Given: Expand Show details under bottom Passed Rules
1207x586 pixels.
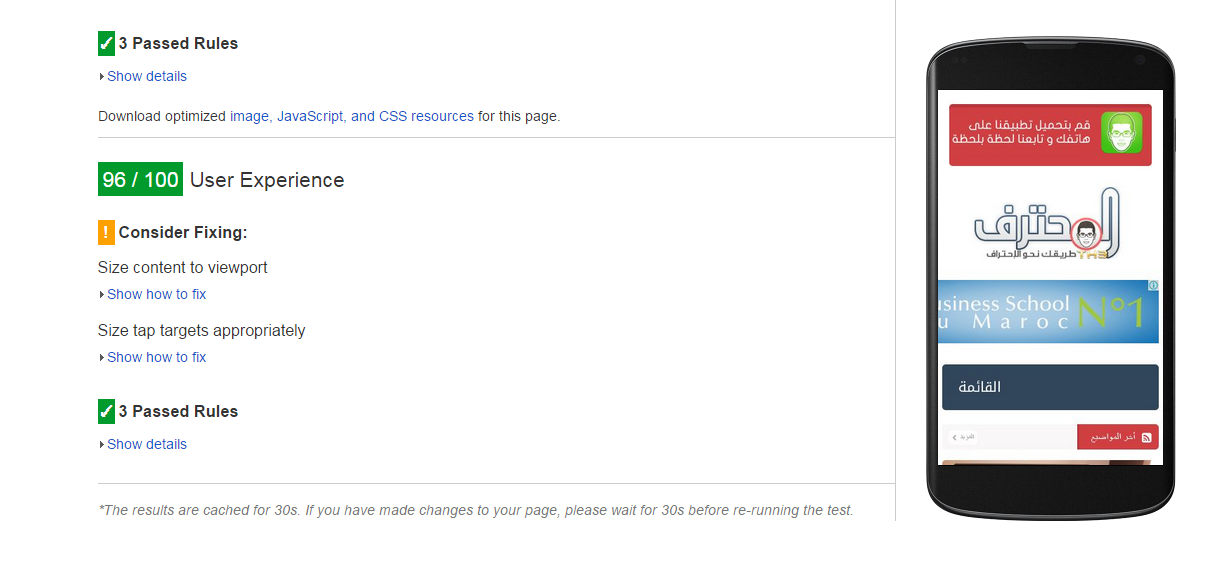Looking at the screenshot, I should pyautogui.click(x=146, y=444).
